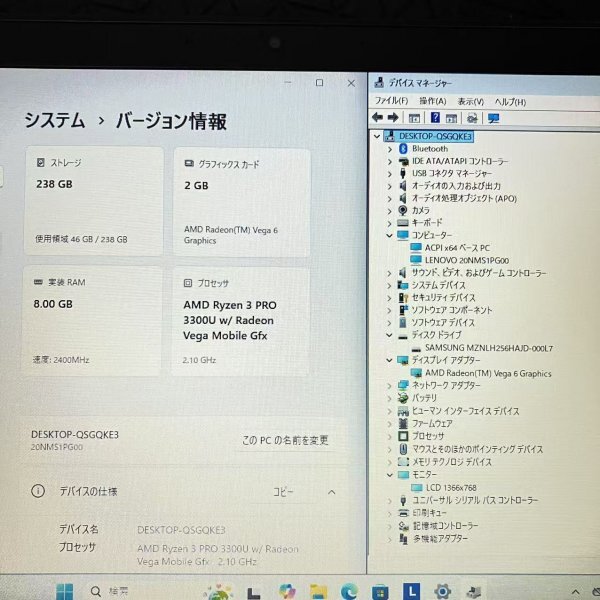
Task: Select ソフトウェア コンポーネント row
Action: 452,310
